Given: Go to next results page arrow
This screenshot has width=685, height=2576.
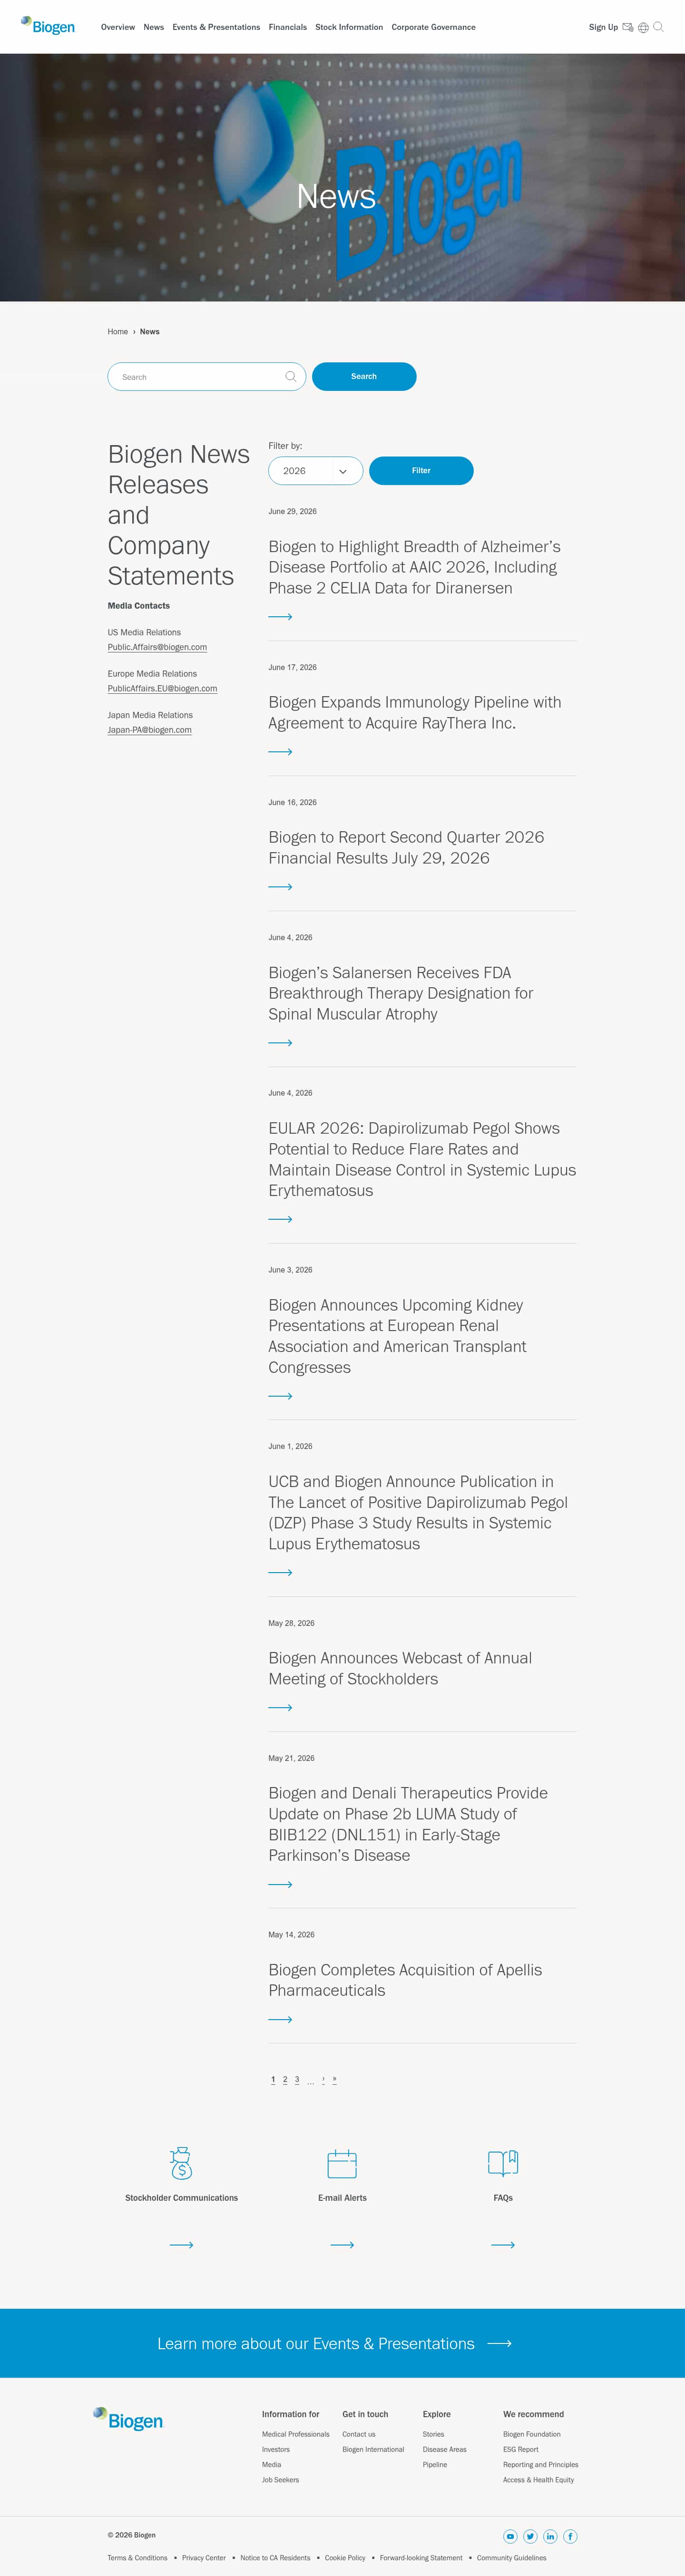Looking at the screenshot, I should (323, 2079).
